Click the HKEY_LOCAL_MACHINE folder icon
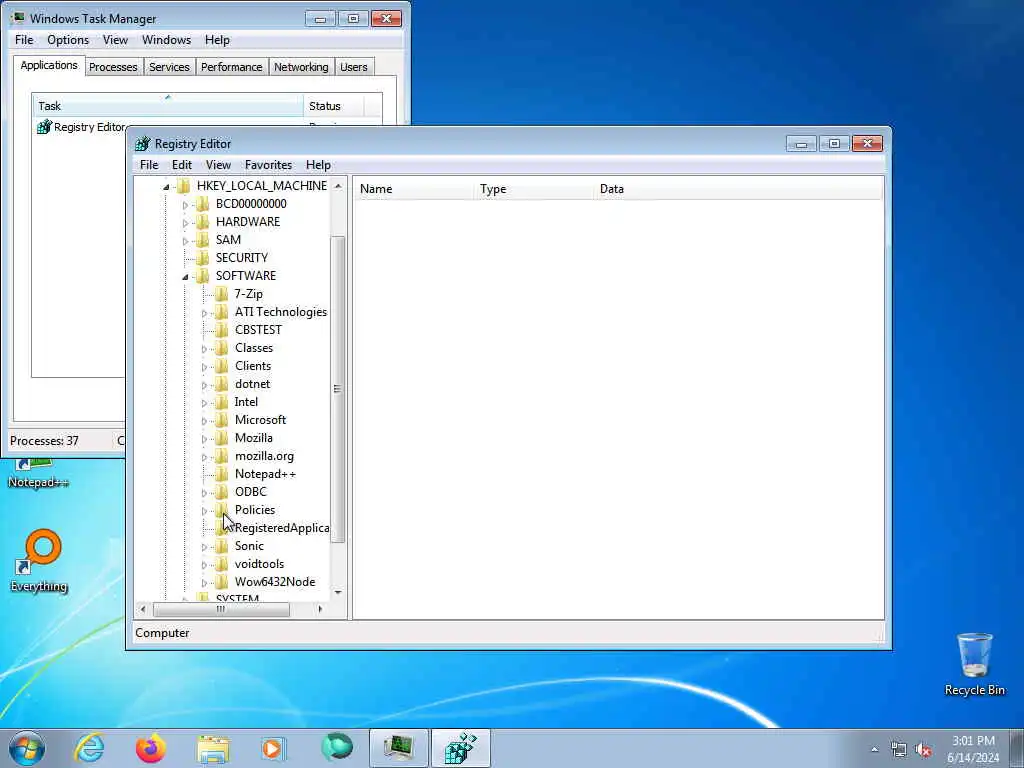Screen dimensions: 1024x768 (184, 186)
